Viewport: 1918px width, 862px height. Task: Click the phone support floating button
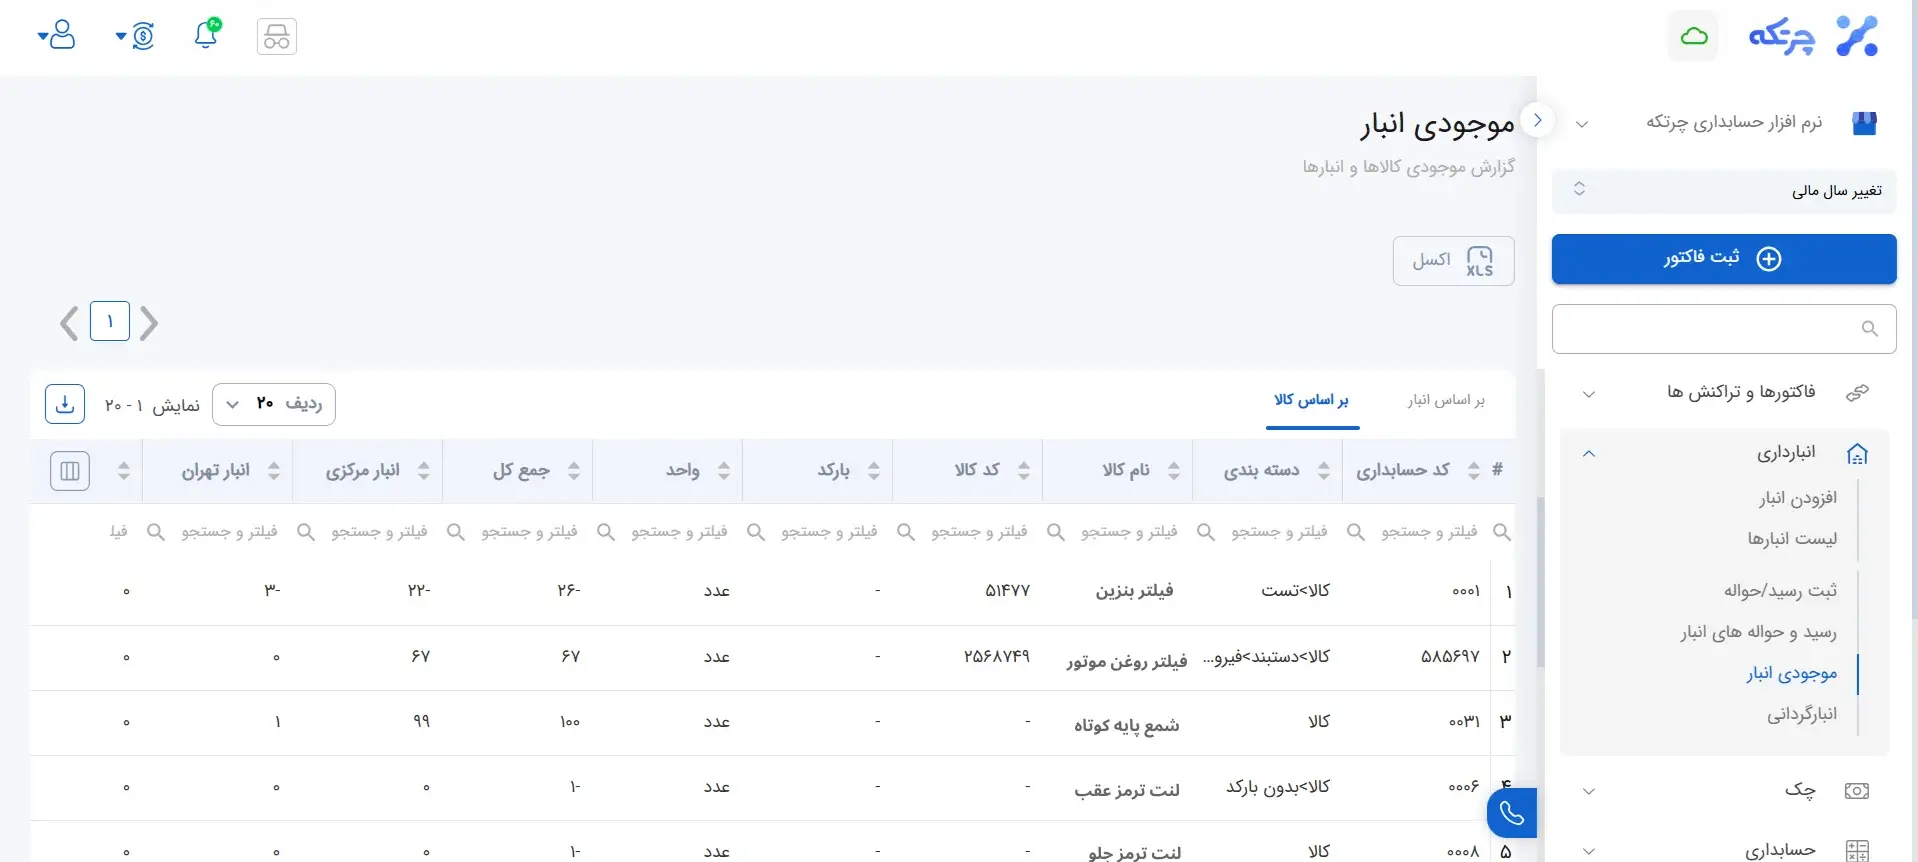pyautogui.click(x=1512, y=813)
